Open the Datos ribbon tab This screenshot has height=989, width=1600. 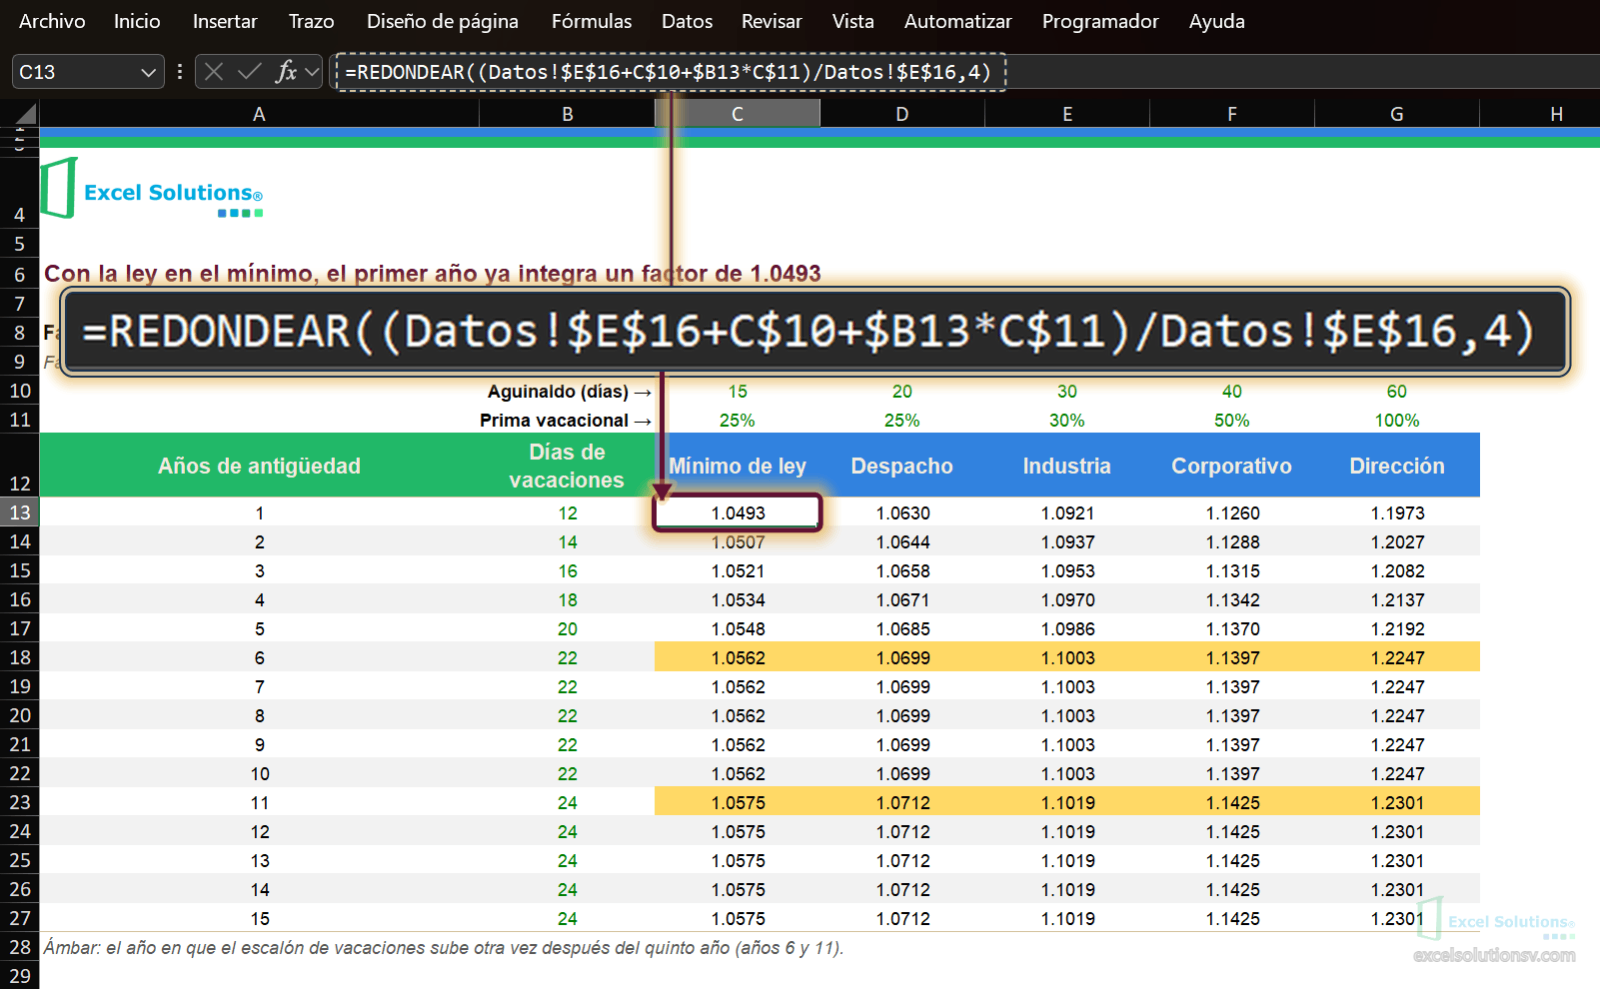[x=687, y=21]
